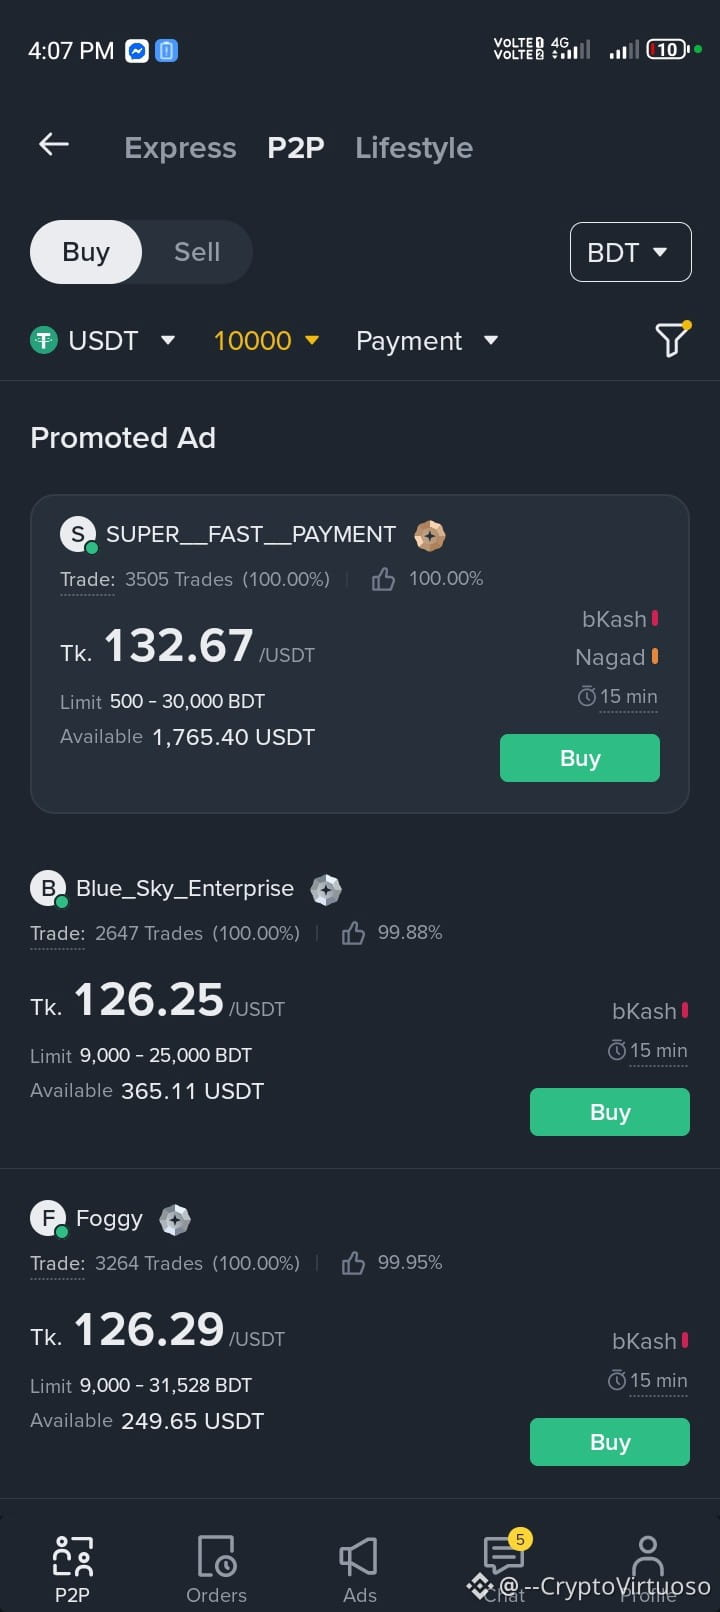The height and width of the screenshot is (1612, 720).
Task: Buy from SUPER__FAST__PAYMENT at 132.67
Action: click(580, 758)
